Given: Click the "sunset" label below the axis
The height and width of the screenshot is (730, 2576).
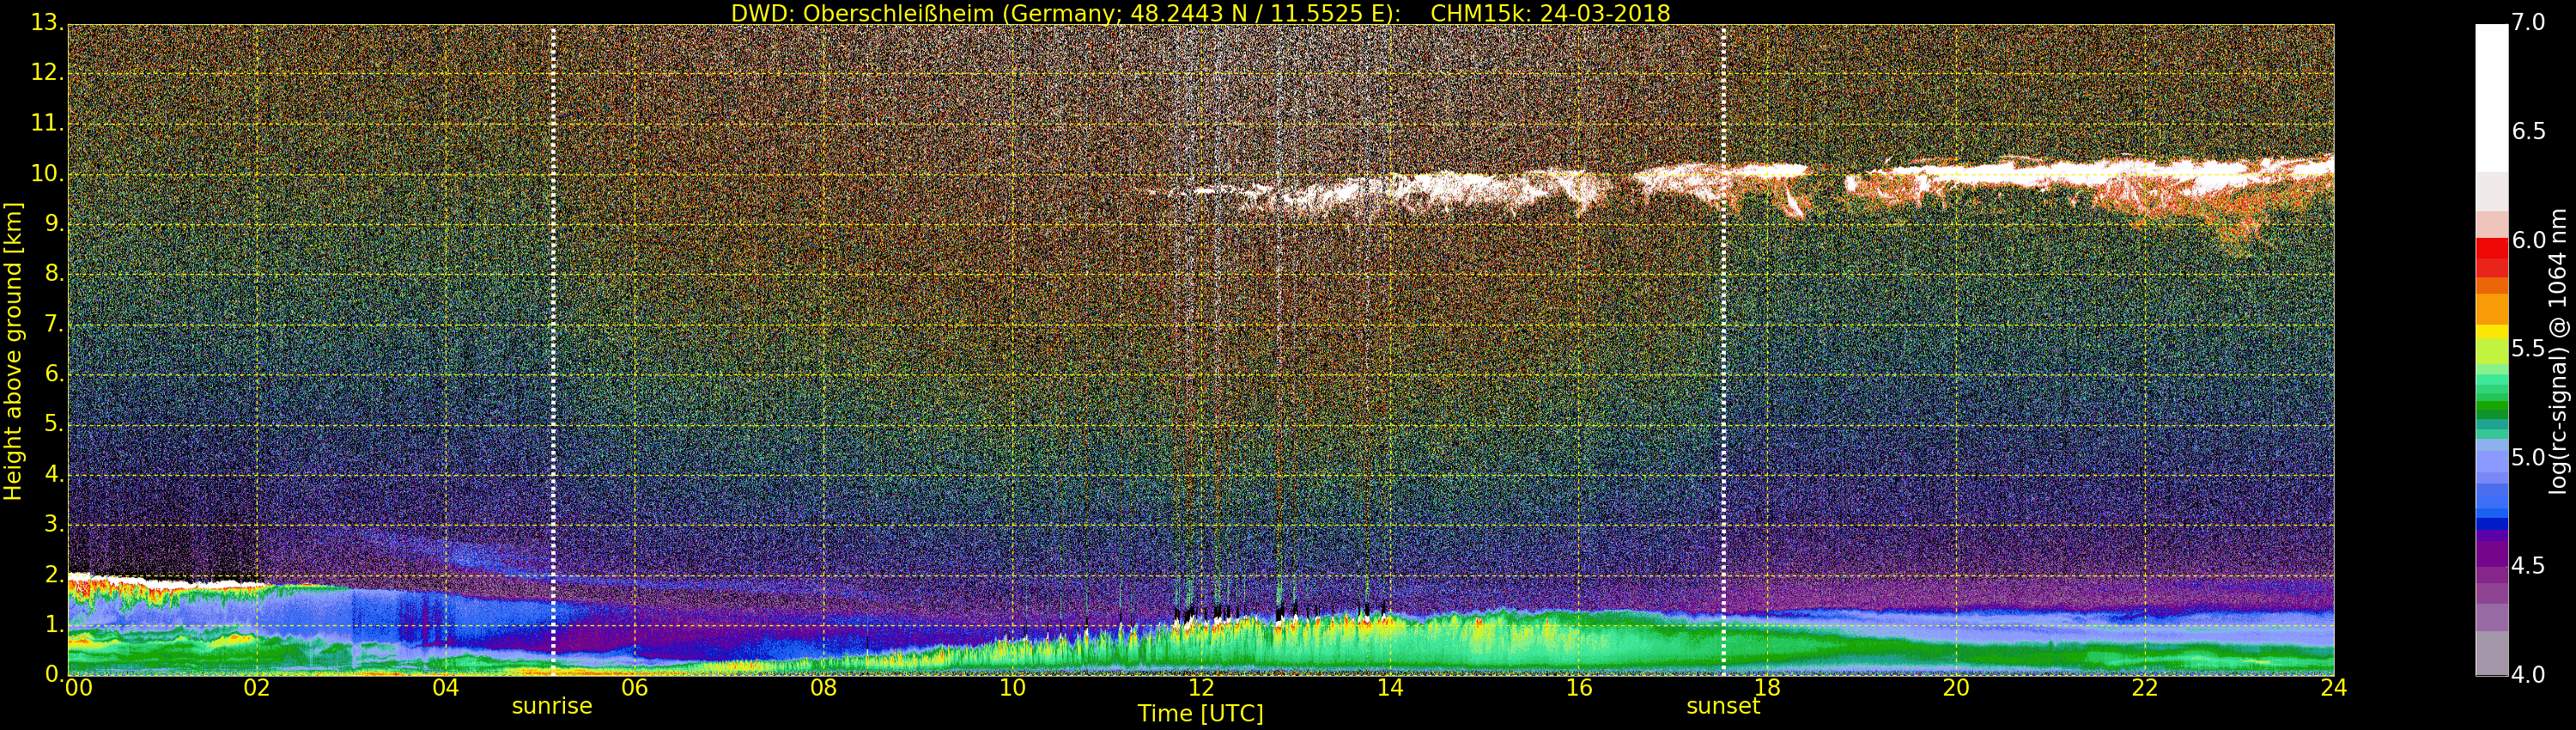Looking at the screenshot, I should [x=1722, y=706].
